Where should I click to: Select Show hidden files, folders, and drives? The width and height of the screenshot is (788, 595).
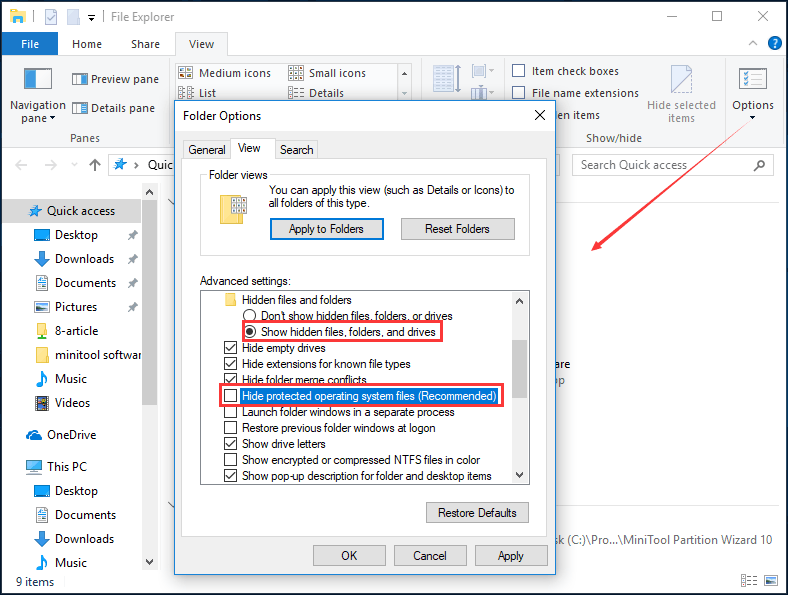[250, 332]
